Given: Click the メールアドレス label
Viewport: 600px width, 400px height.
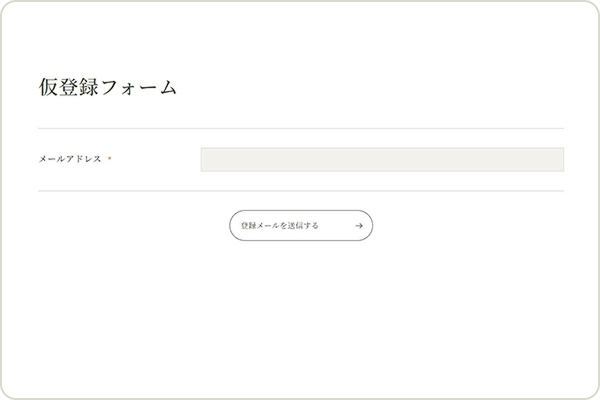Looking at the screenshot, I should [70, 160].
